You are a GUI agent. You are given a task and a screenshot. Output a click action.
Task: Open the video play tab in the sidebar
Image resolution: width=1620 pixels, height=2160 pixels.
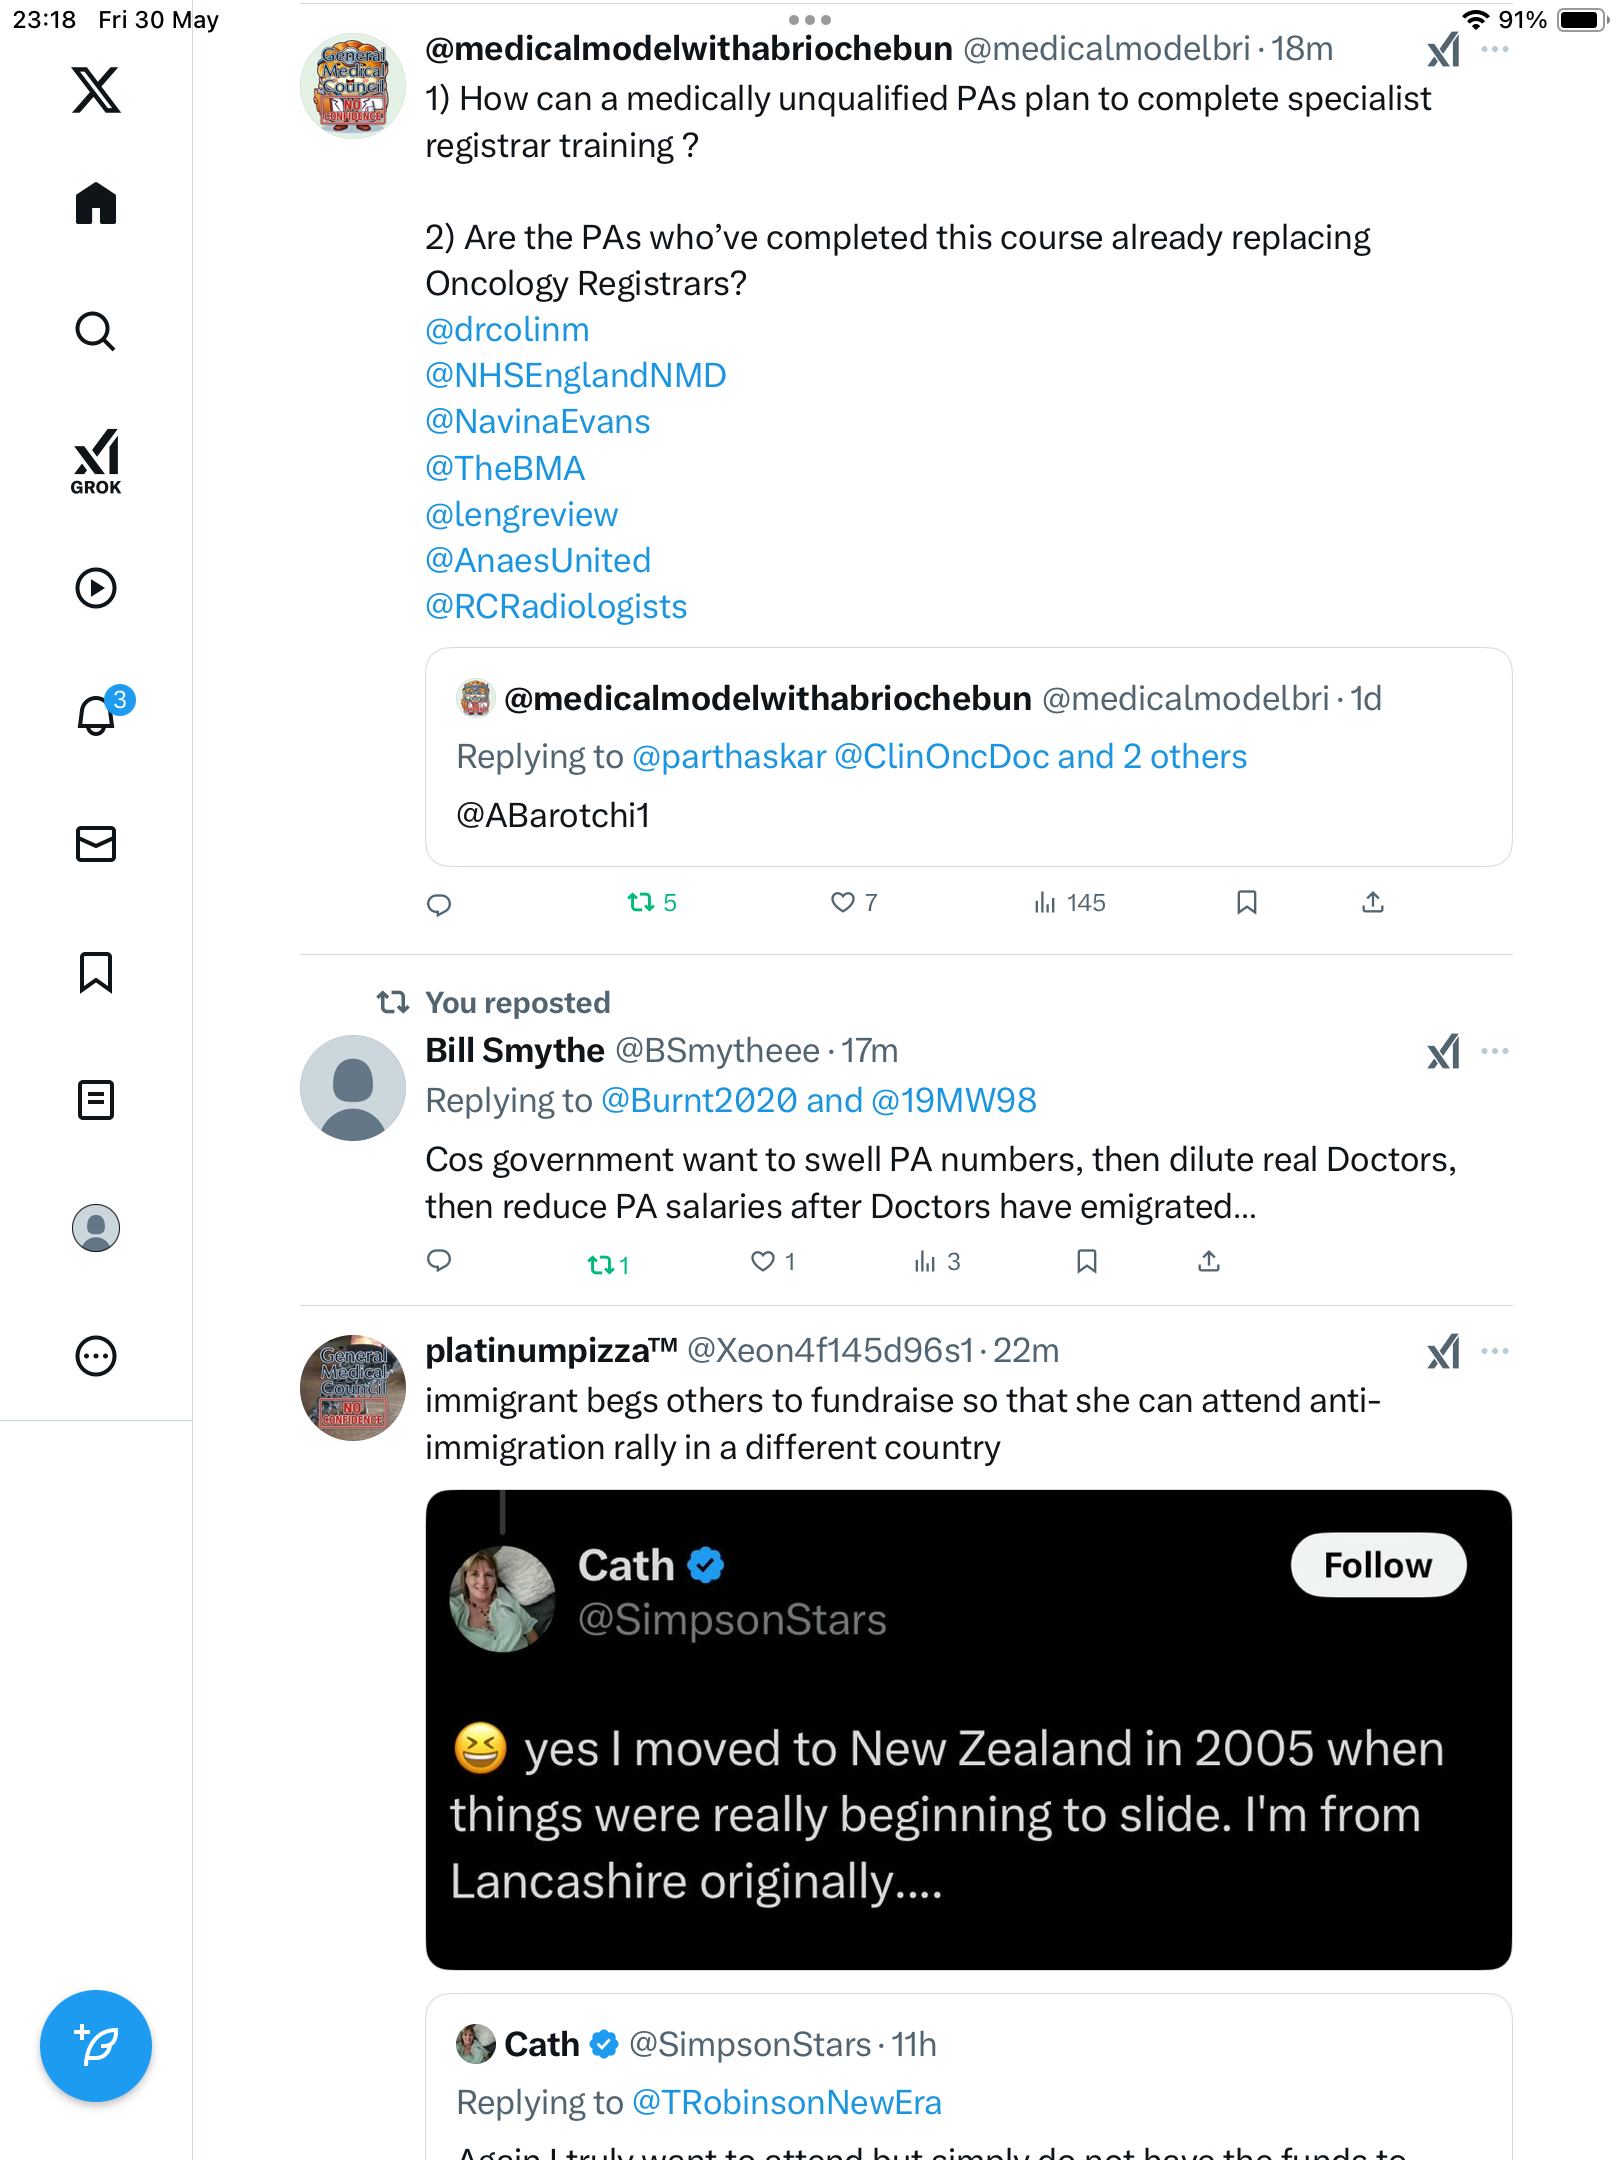tap(96, 588)
